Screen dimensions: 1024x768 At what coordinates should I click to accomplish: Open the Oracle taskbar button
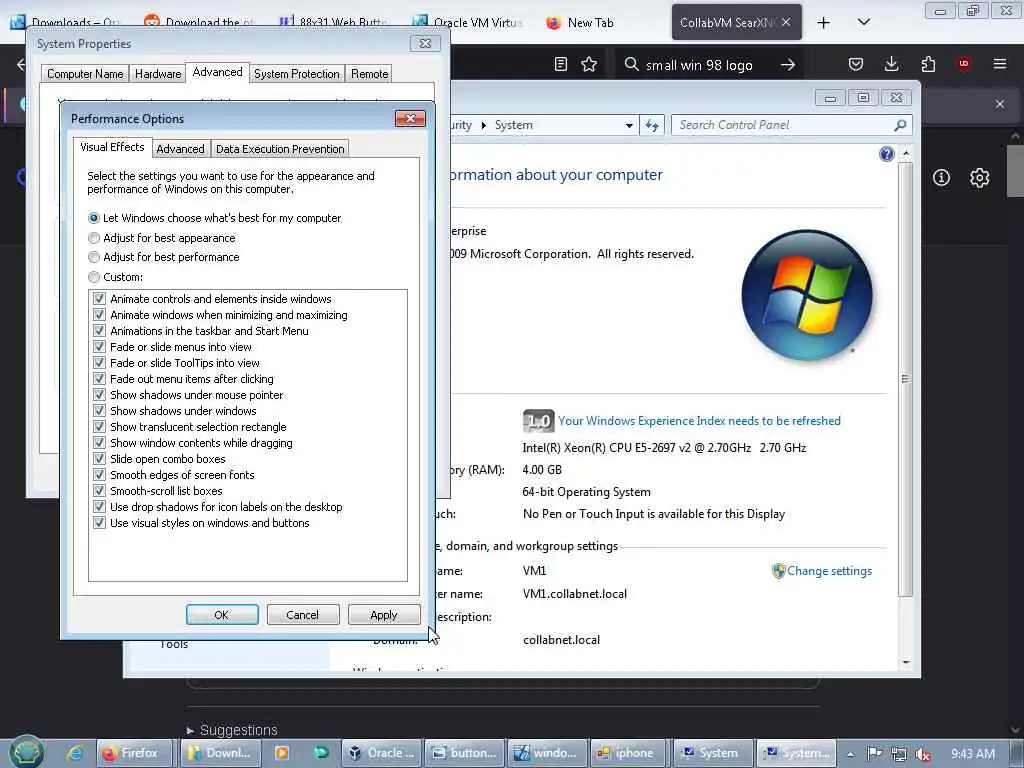pos(381,753)
